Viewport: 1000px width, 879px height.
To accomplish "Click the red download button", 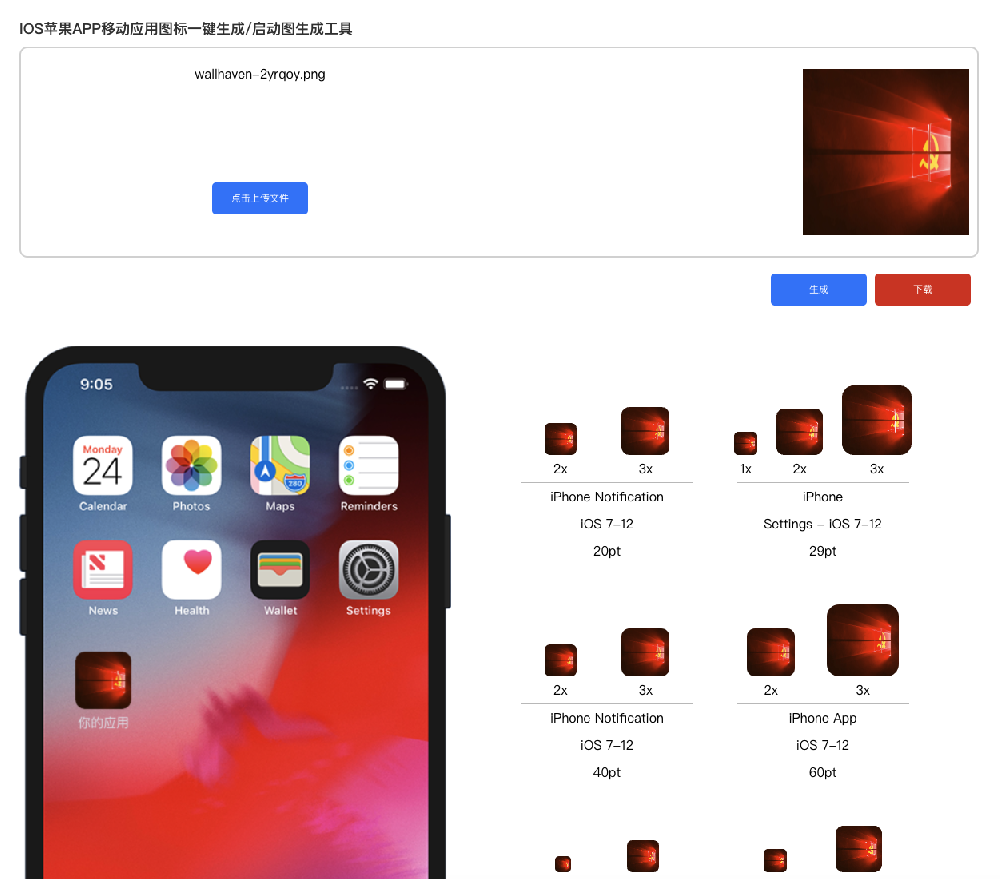I will (x=922, y=290).
